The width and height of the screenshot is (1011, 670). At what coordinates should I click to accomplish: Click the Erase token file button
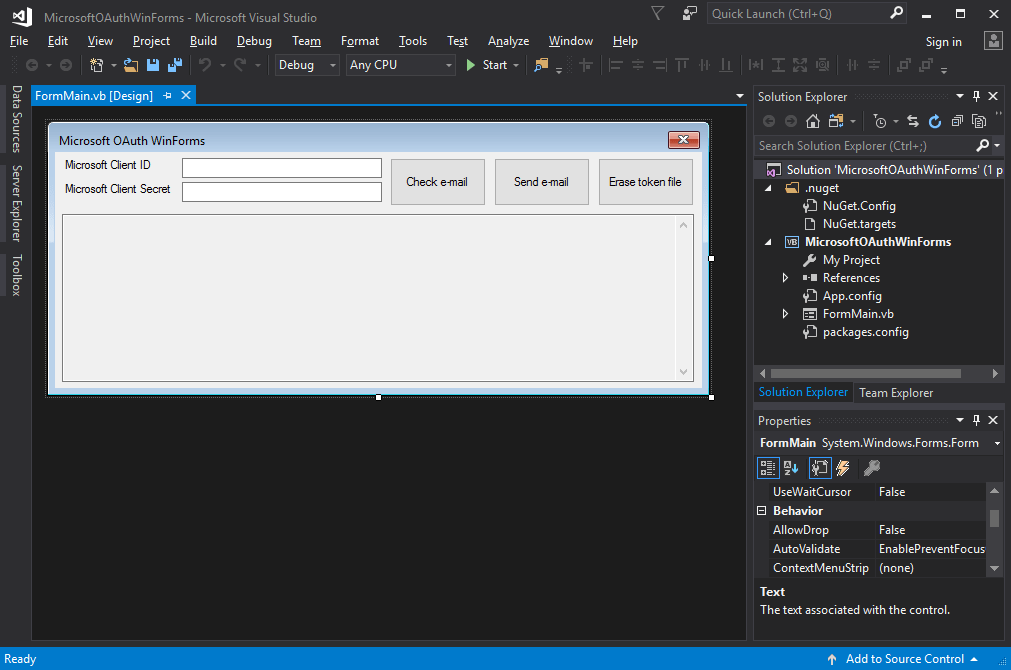[645, 182]
